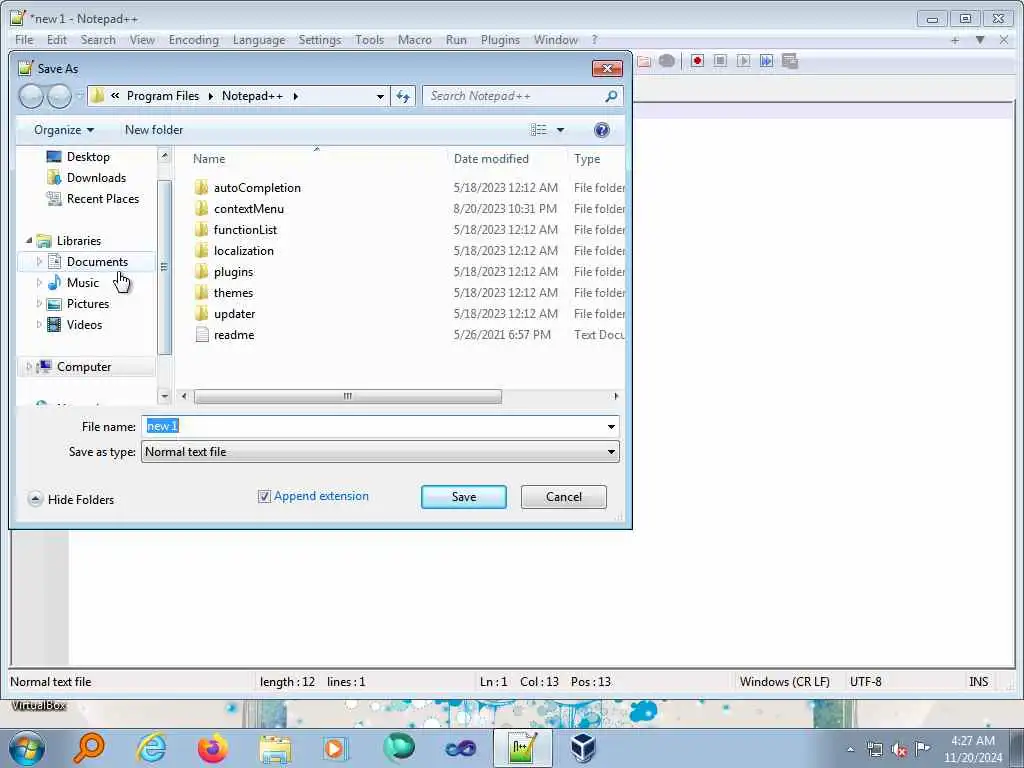Image resolution: width=1024 pixels, height=768 pixels.
Task: Open the Organize dropdown menu
Action: 63,130
